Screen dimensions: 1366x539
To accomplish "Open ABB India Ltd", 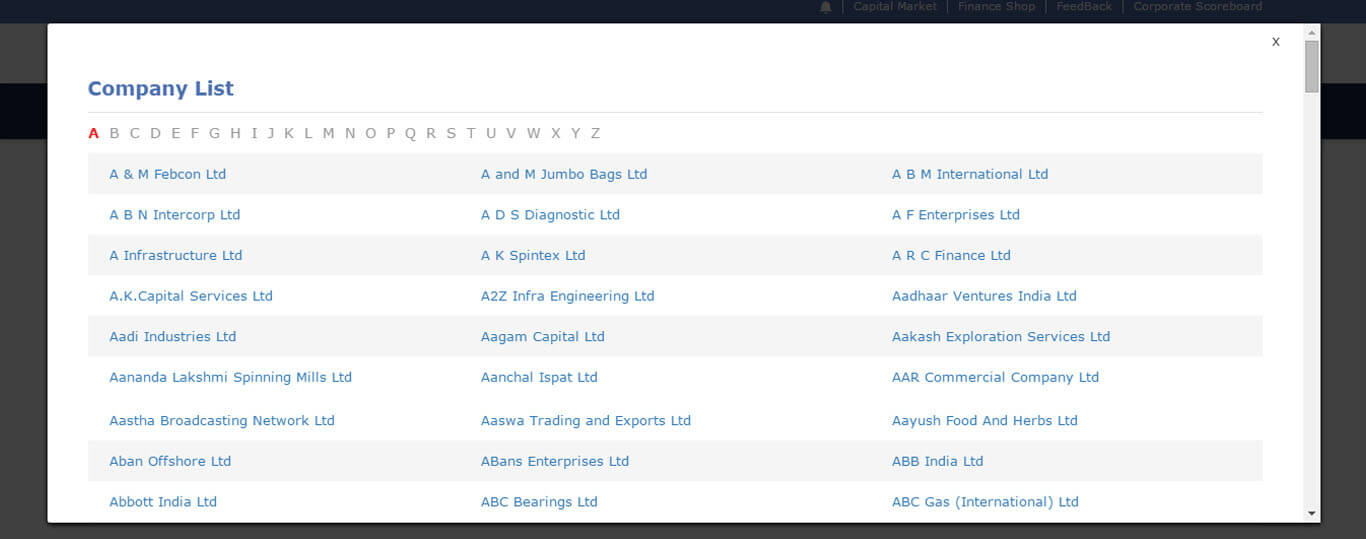I will point(938,461).
